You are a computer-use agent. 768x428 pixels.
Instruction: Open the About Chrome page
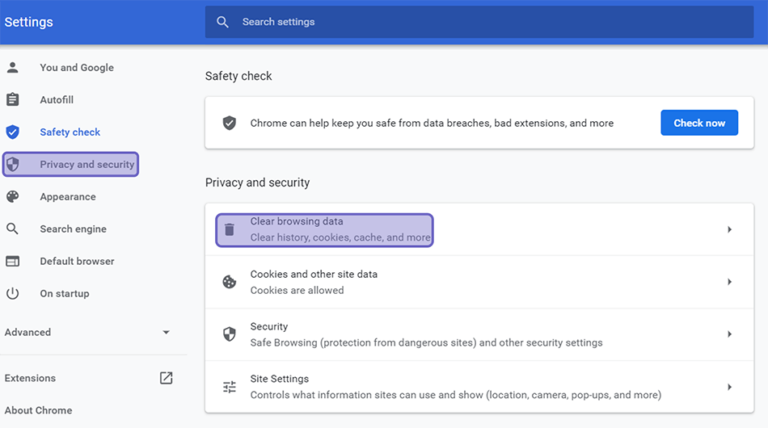tap(38, 410)
